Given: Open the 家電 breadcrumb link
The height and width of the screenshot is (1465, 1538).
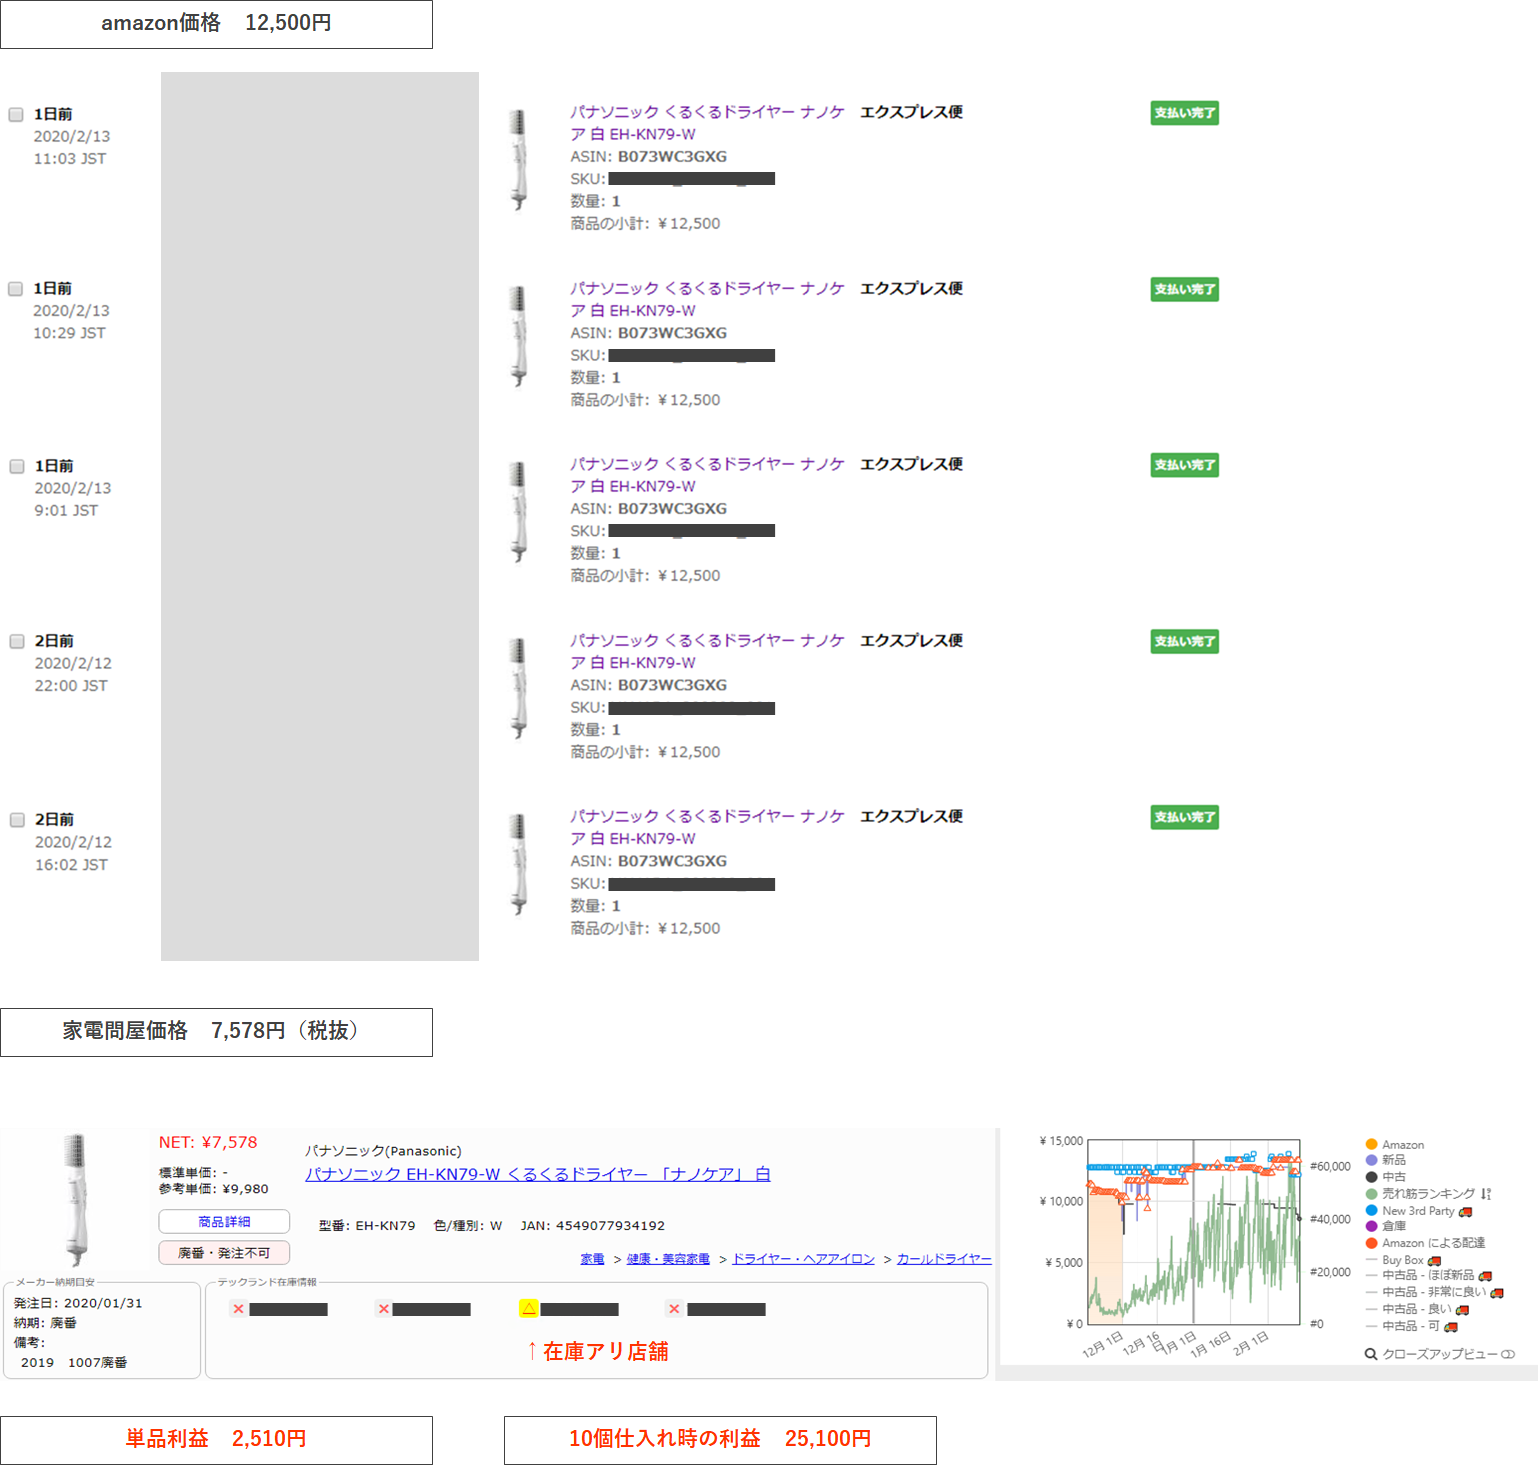Looking at the screenshot, I should tap(592, 1259).
